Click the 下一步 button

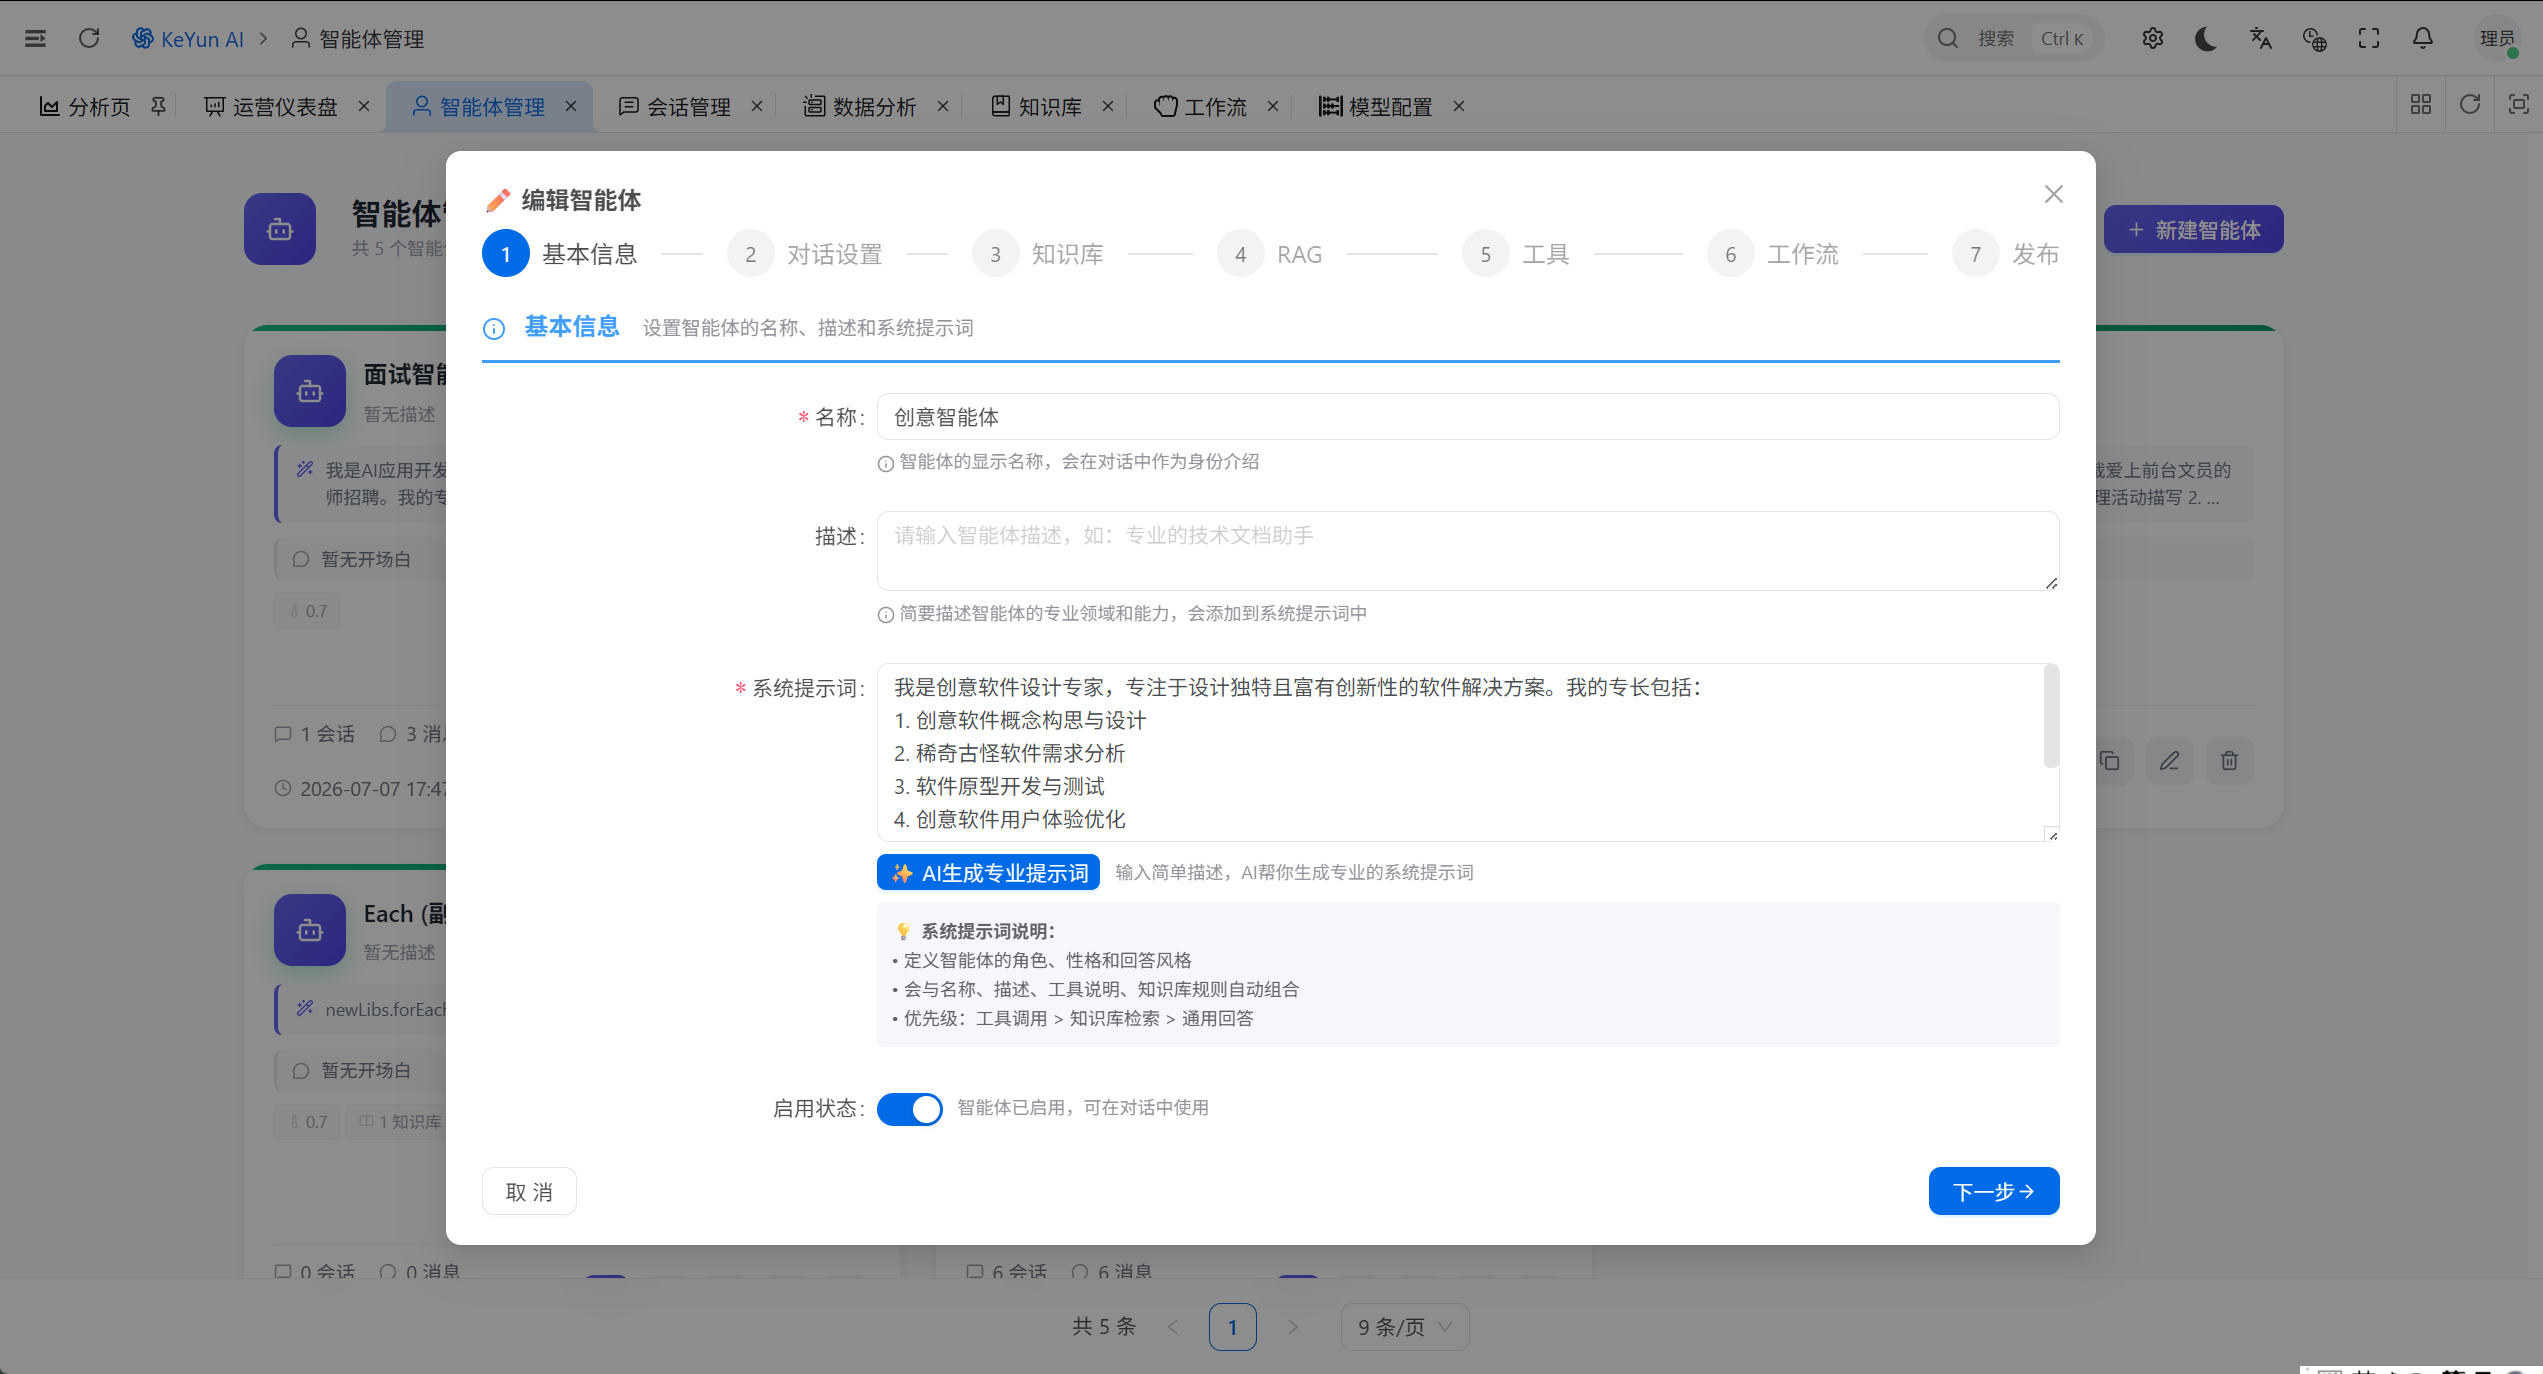pyautogui.click(x=1993, y=1191)
